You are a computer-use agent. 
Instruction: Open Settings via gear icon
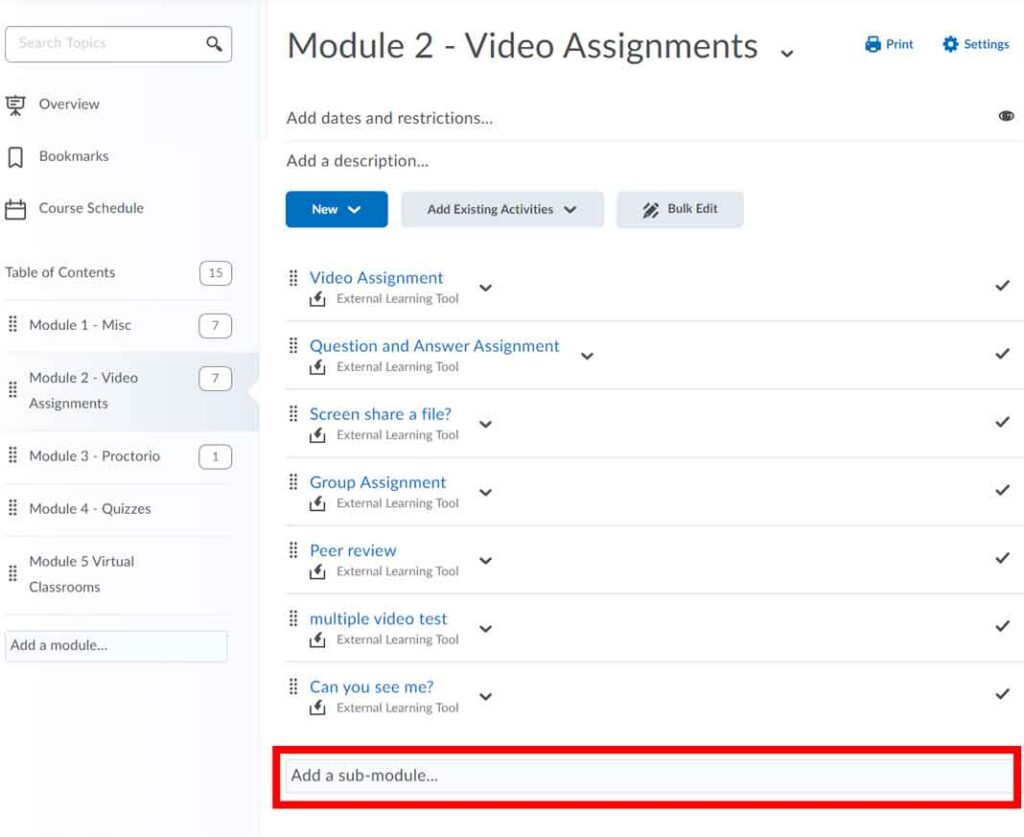tap(950, 45)
